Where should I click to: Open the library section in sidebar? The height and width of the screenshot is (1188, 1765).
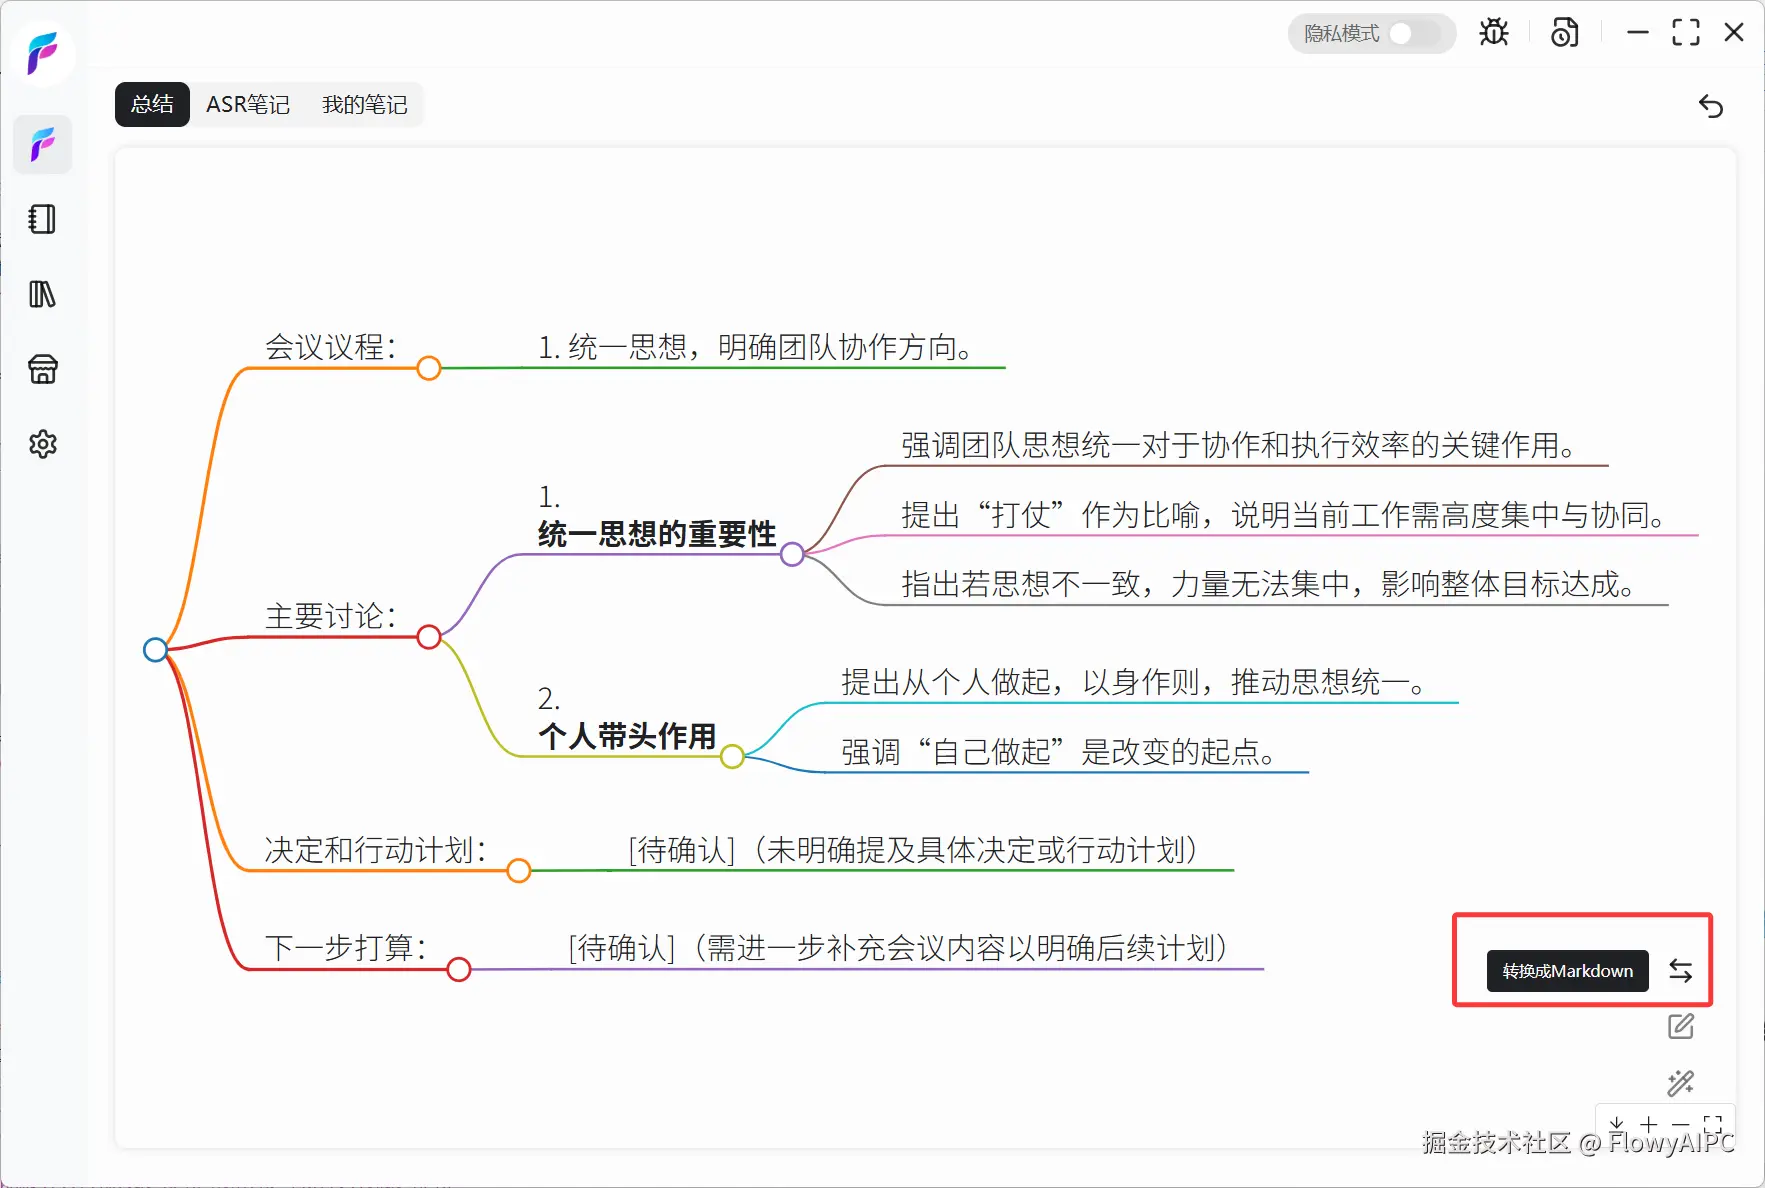(x=42, y=294)
